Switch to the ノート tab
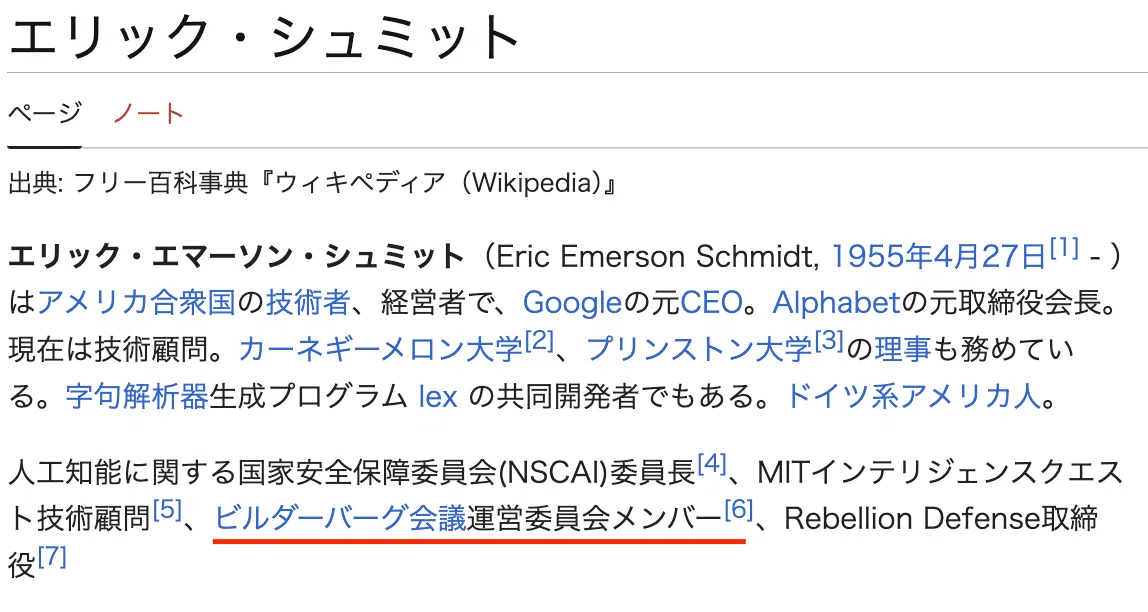This screenshot has height=612, width=1148. click(149, 113)
